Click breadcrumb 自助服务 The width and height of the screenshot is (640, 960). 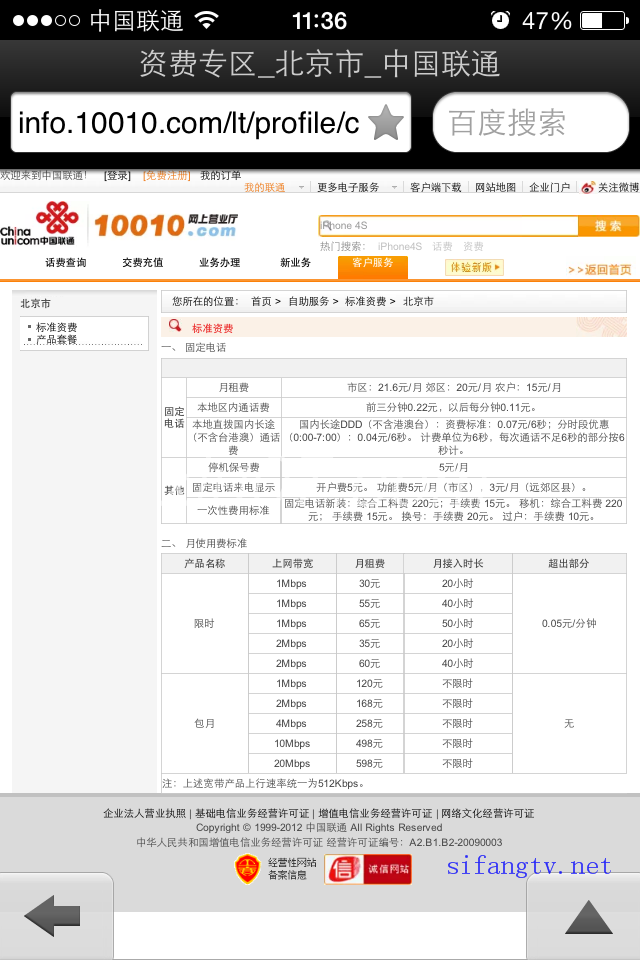pyautogui.click(x=309, y=301)
